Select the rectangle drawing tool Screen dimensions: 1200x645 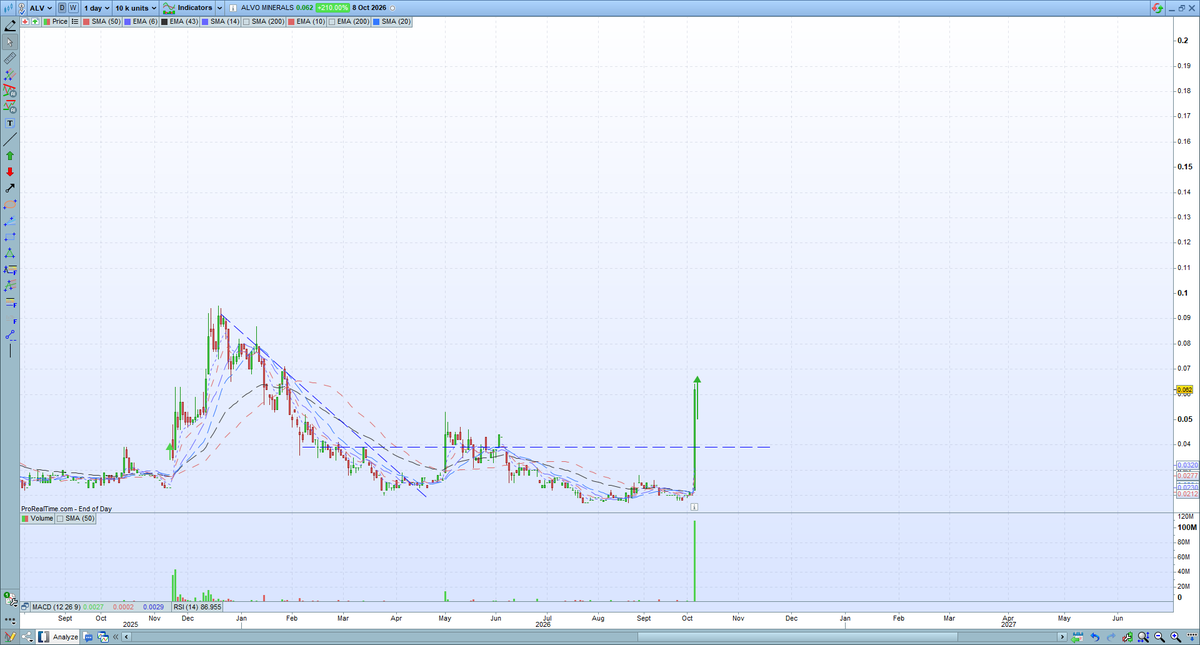[x=10, y=237]
